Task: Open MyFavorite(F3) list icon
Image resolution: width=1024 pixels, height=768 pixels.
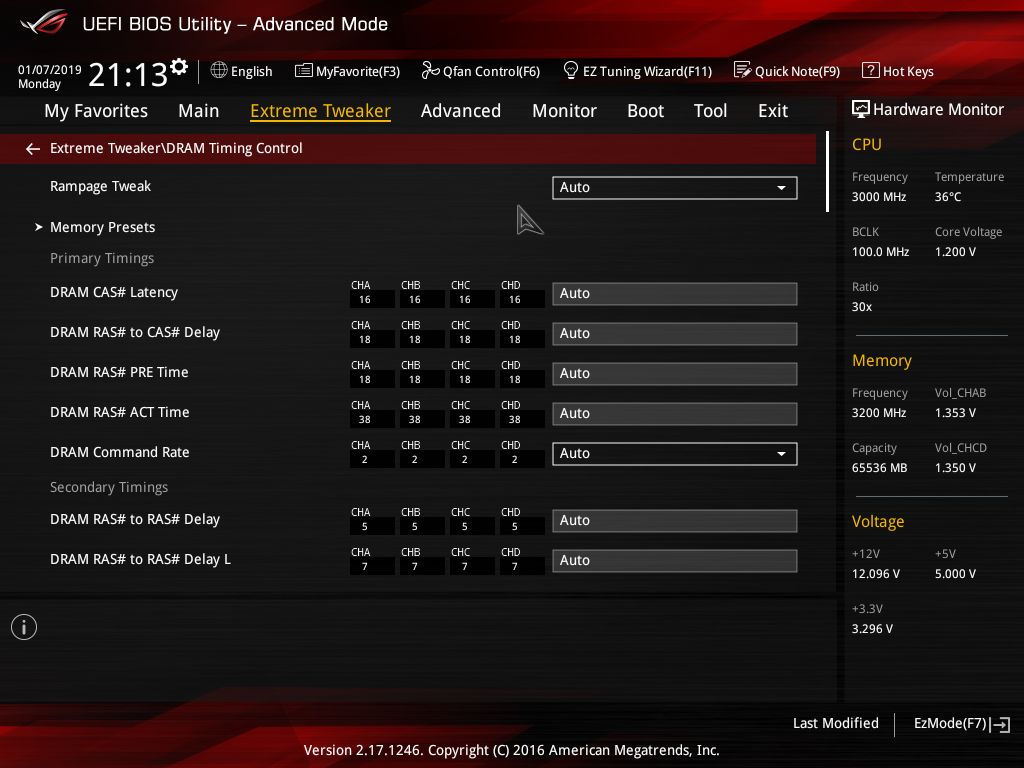Action: point(304,71)
